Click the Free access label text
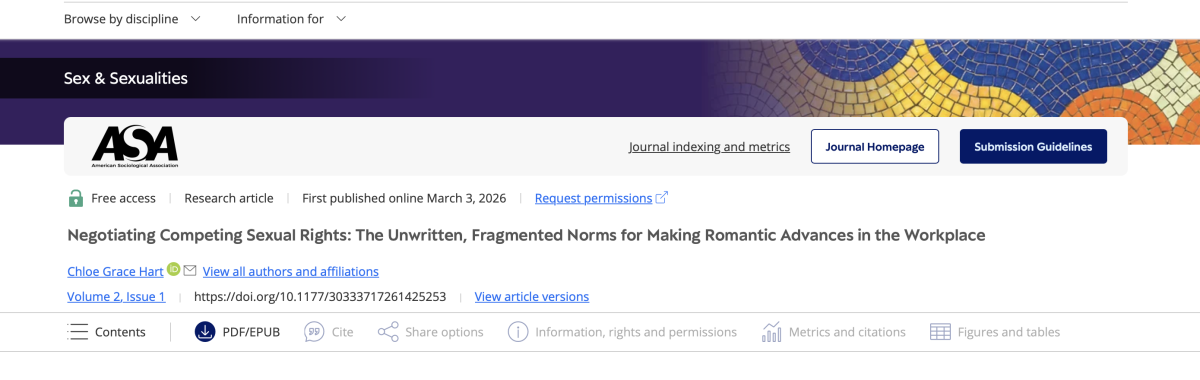Screen dimensions: 1200x380 coord(124,198)
